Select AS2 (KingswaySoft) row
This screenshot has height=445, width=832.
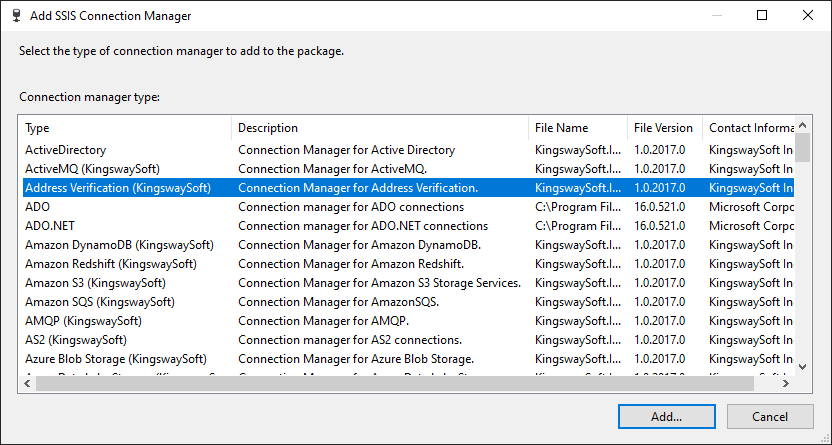click(408, 340)
